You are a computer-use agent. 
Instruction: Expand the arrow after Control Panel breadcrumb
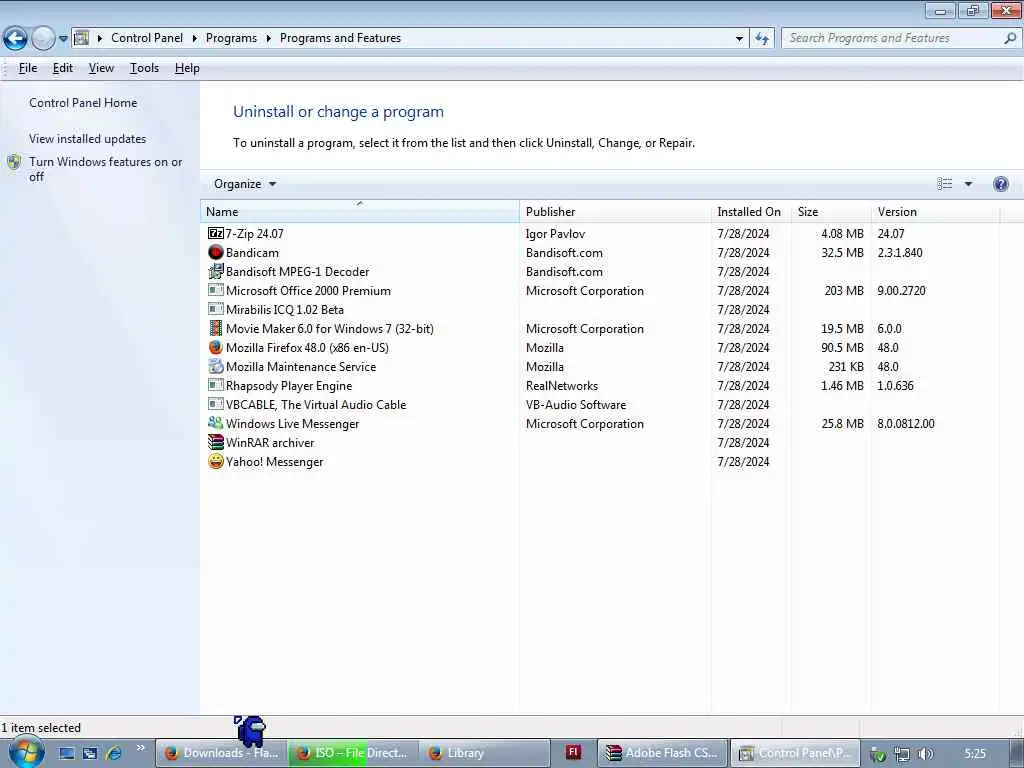click(x=195, y=38)
